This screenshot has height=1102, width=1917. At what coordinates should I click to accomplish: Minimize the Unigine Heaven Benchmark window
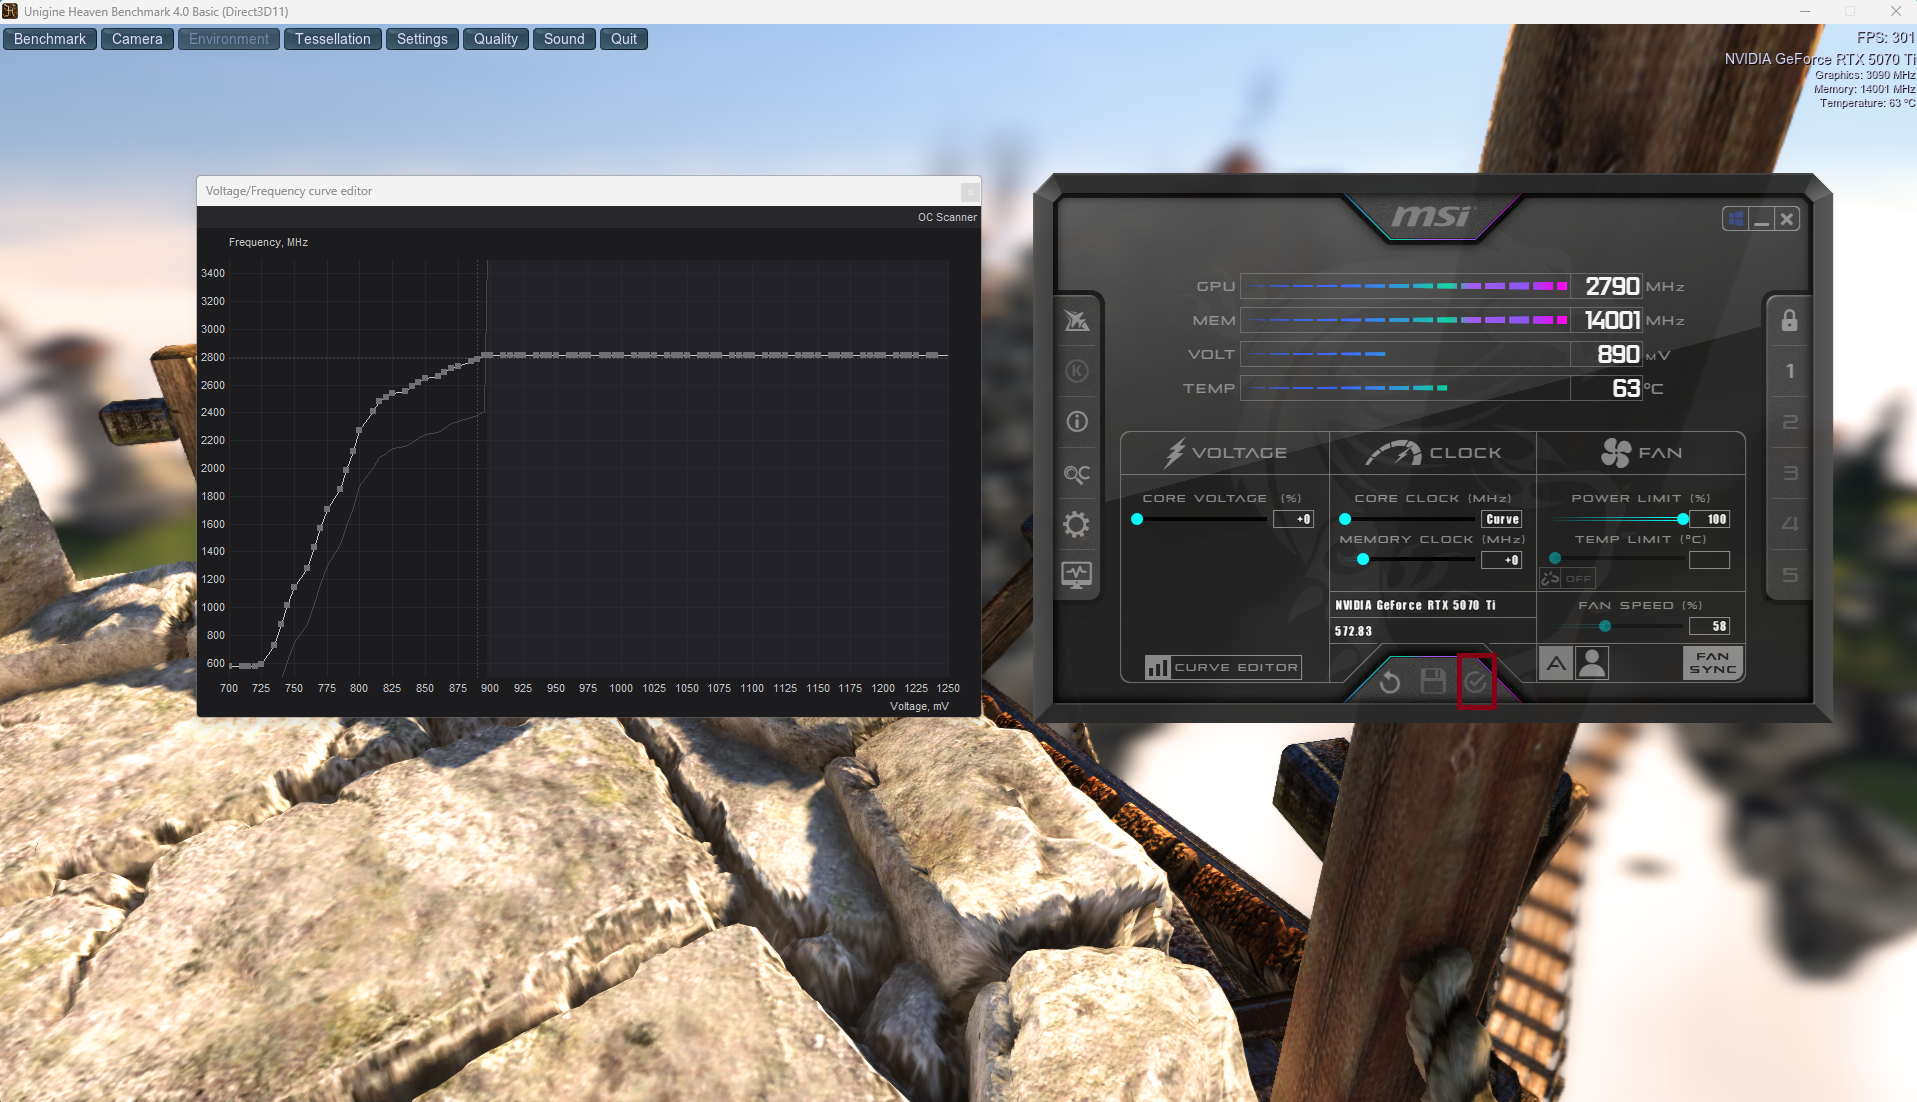point(1805,11)
